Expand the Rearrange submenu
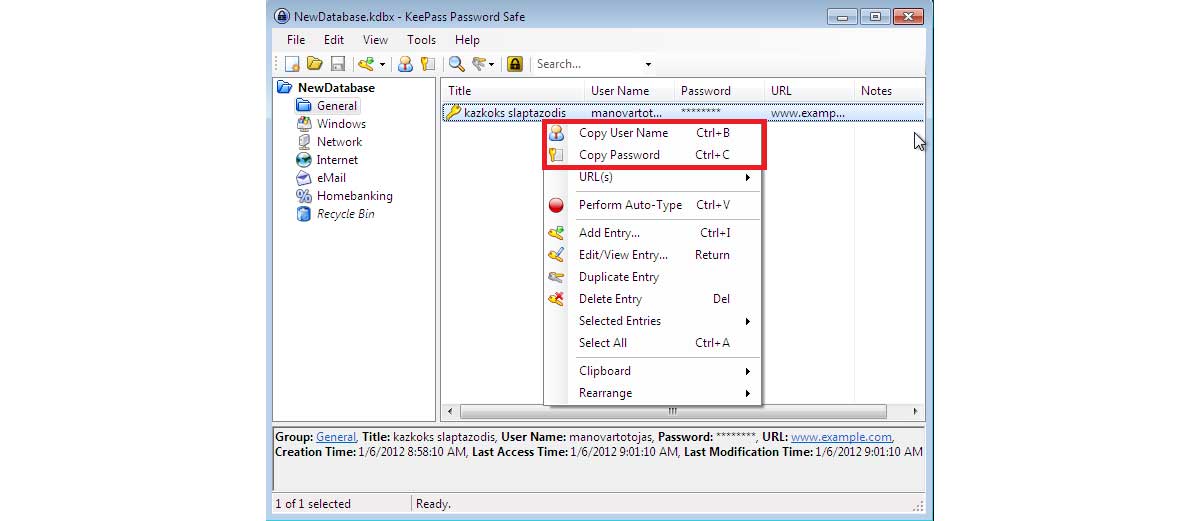The height and width of the screenshot is (521, 1200). click(x=653, y=393)
